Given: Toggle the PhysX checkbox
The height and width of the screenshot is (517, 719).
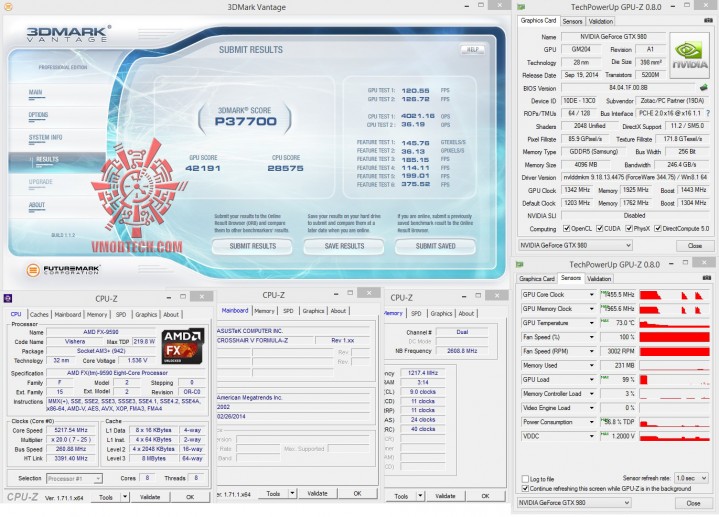Looking at the screenshot, I should click(x=629, y=228).
